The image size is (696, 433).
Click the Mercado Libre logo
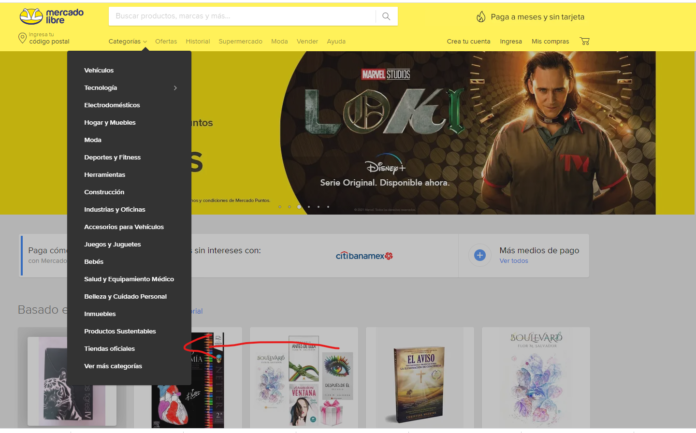click(51, 16)
